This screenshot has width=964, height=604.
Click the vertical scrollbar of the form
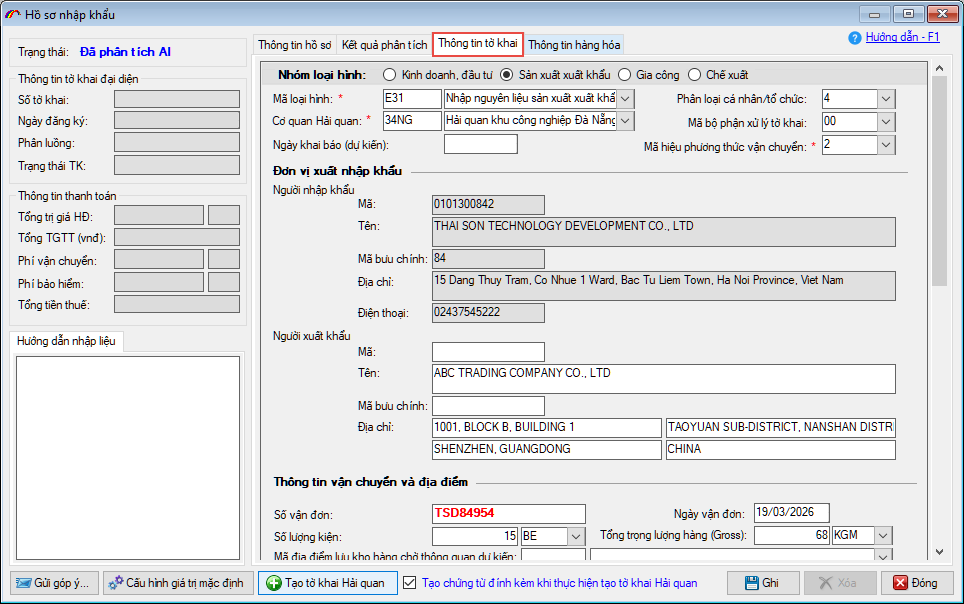pos(938,300)
